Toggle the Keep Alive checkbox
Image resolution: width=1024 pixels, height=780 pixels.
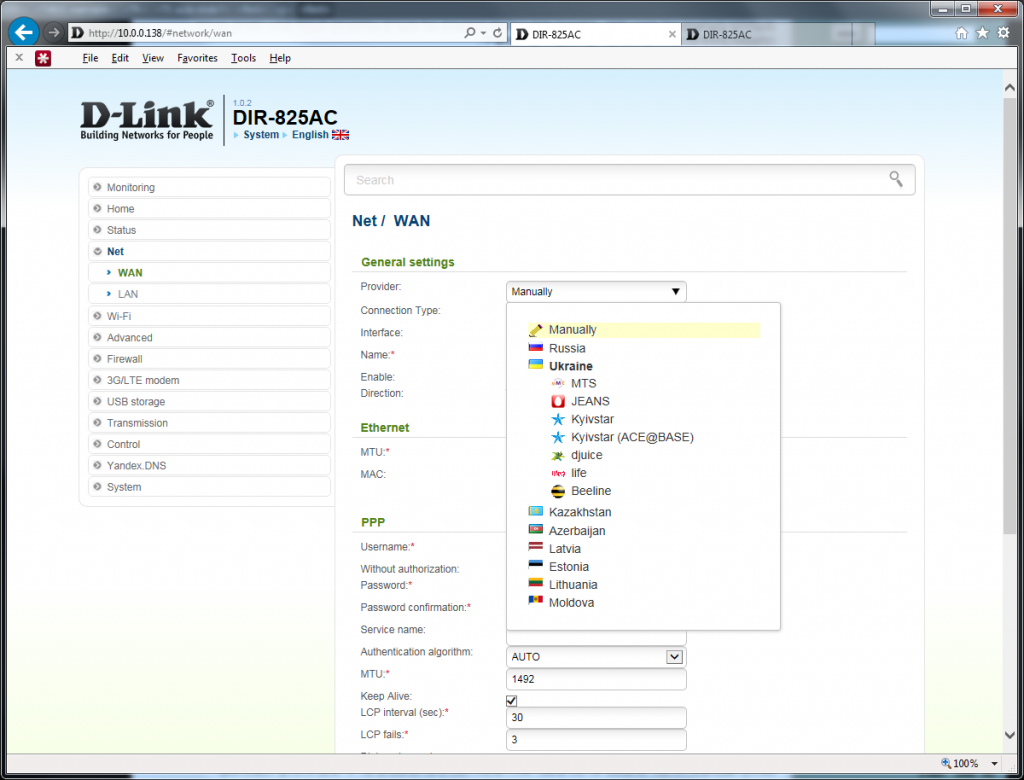(x=512, y=701)
